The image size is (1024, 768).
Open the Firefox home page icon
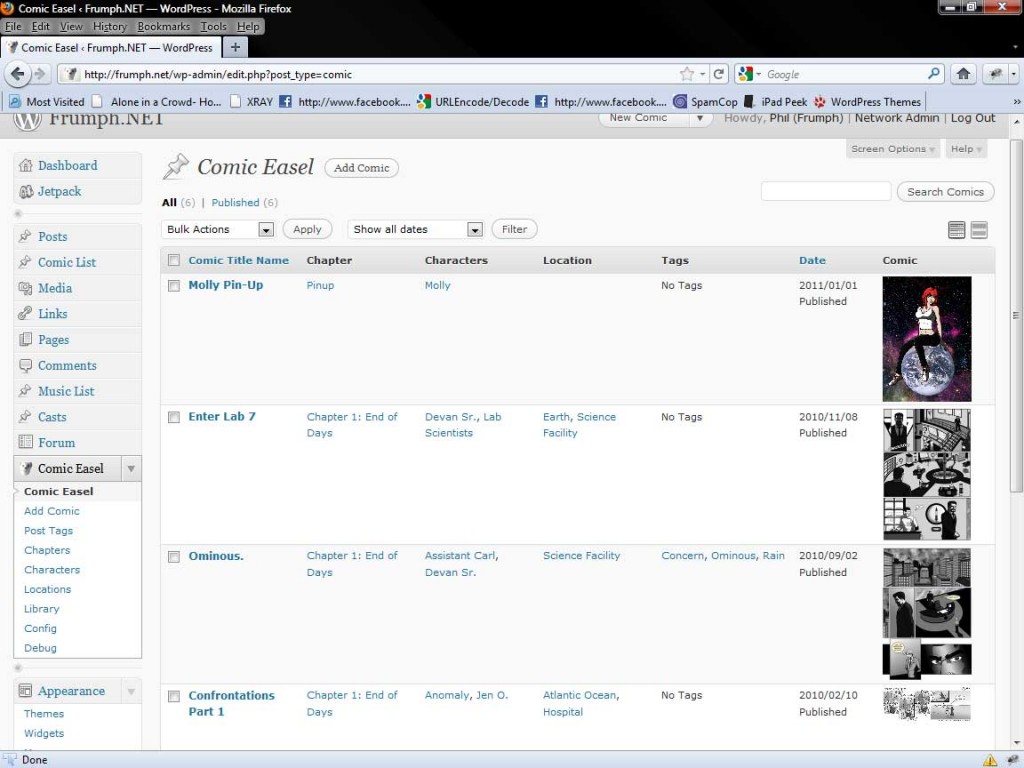963,74
